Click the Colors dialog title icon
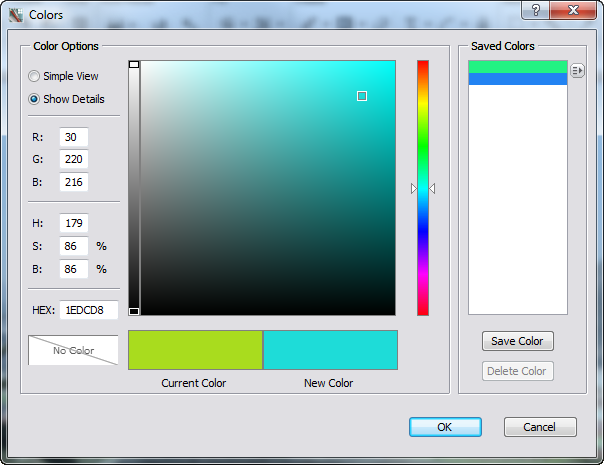 [16, 15]
